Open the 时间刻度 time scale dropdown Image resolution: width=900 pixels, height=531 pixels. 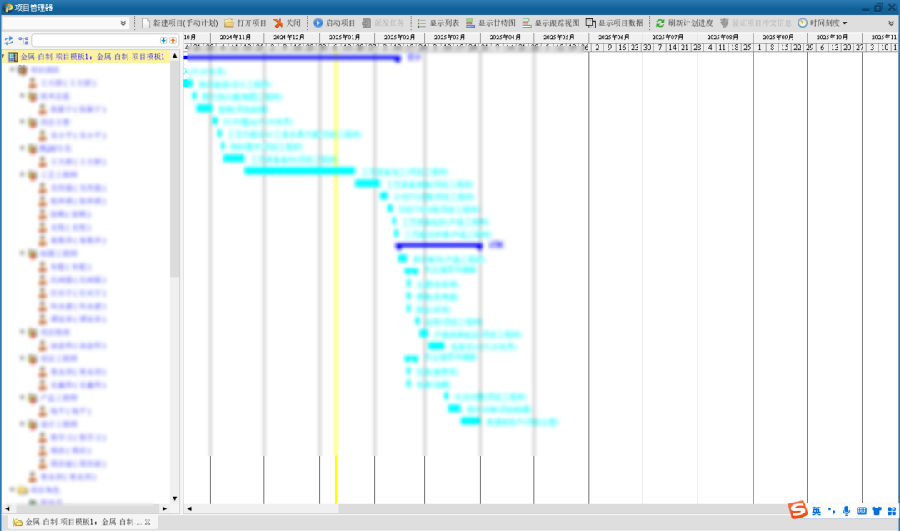pyautogui.click(x=823, y=23)
